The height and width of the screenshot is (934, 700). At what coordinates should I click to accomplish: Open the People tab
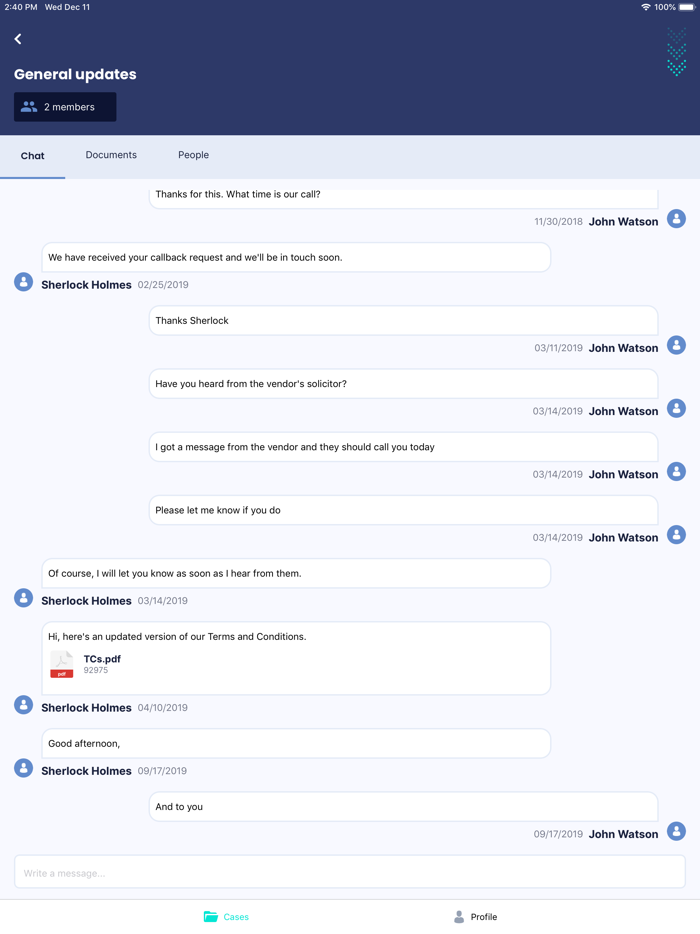[x=192, y=155]
